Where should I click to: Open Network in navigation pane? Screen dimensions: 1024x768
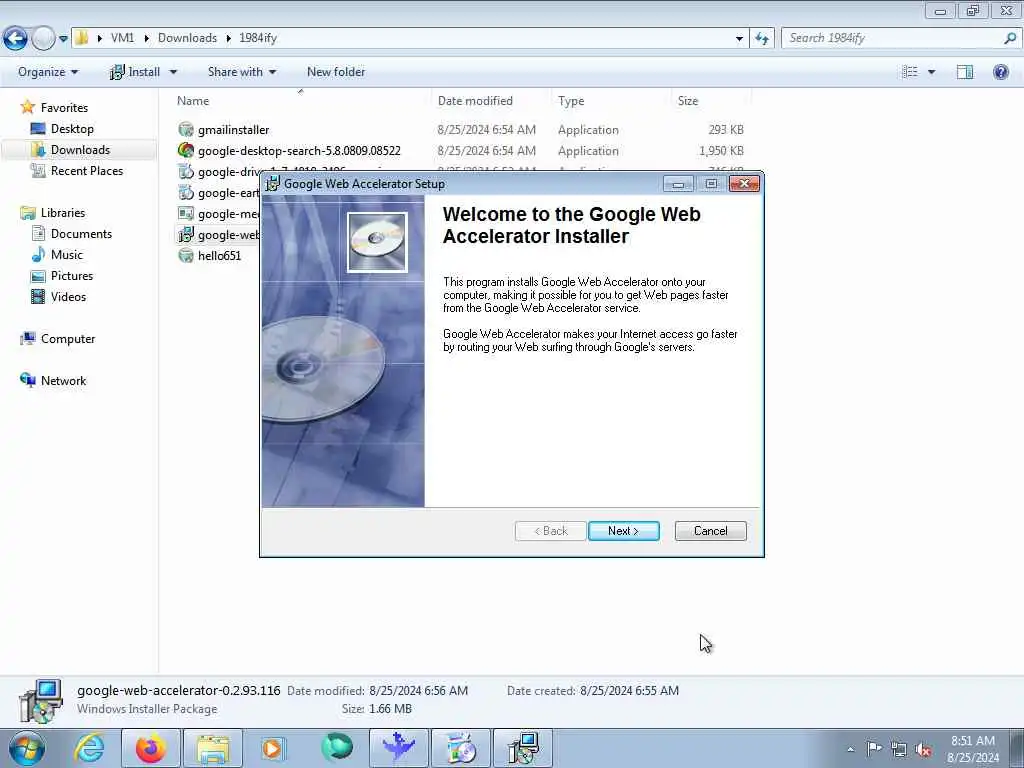(x=63, y=380)
